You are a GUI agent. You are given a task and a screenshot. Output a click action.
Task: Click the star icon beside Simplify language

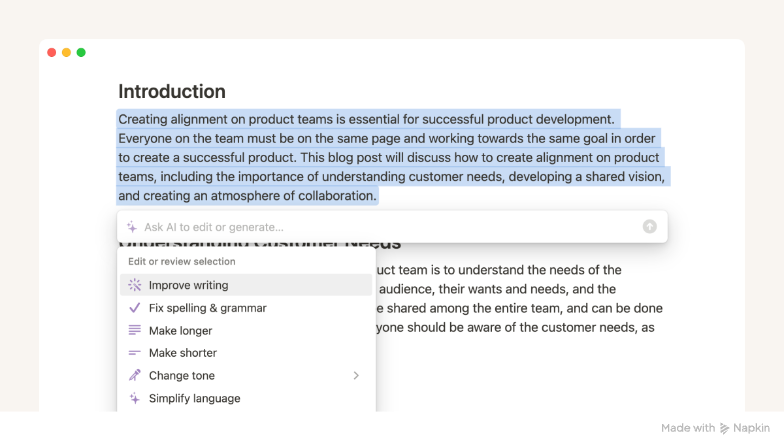pos(135,398)
